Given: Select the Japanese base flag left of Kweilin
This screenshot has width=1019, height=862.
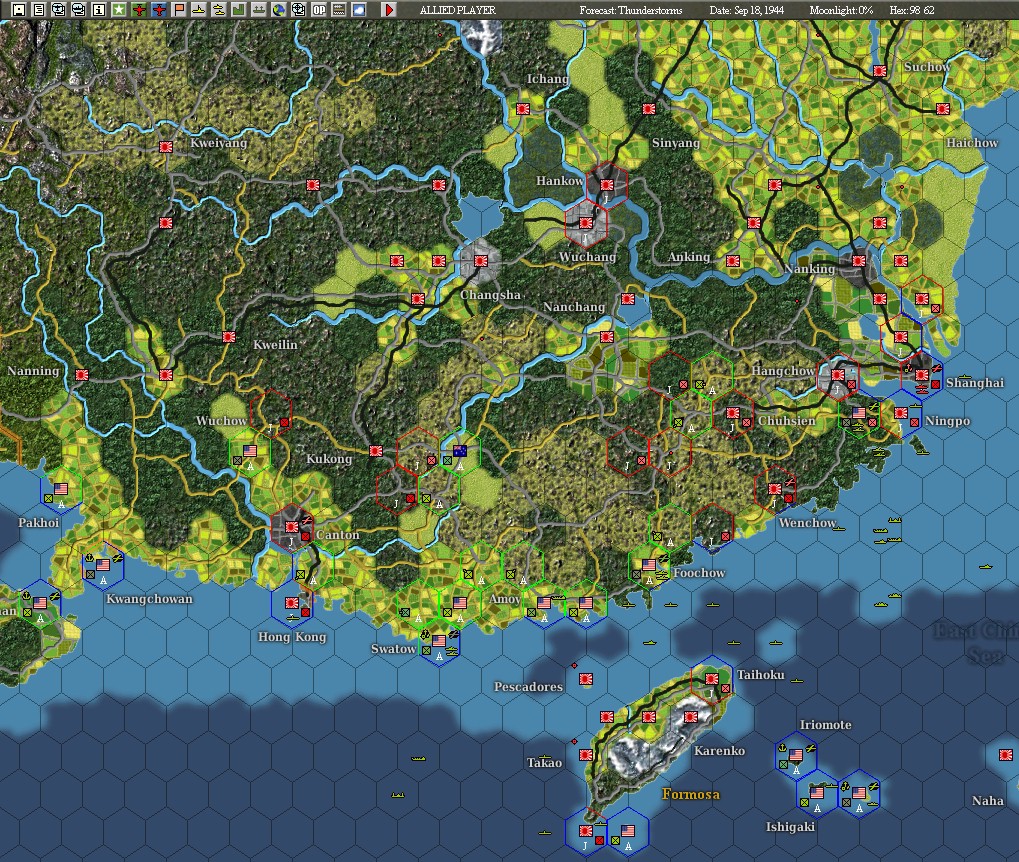Looking at the screenshot, I should pyautogui.click(x=229, y=337).
